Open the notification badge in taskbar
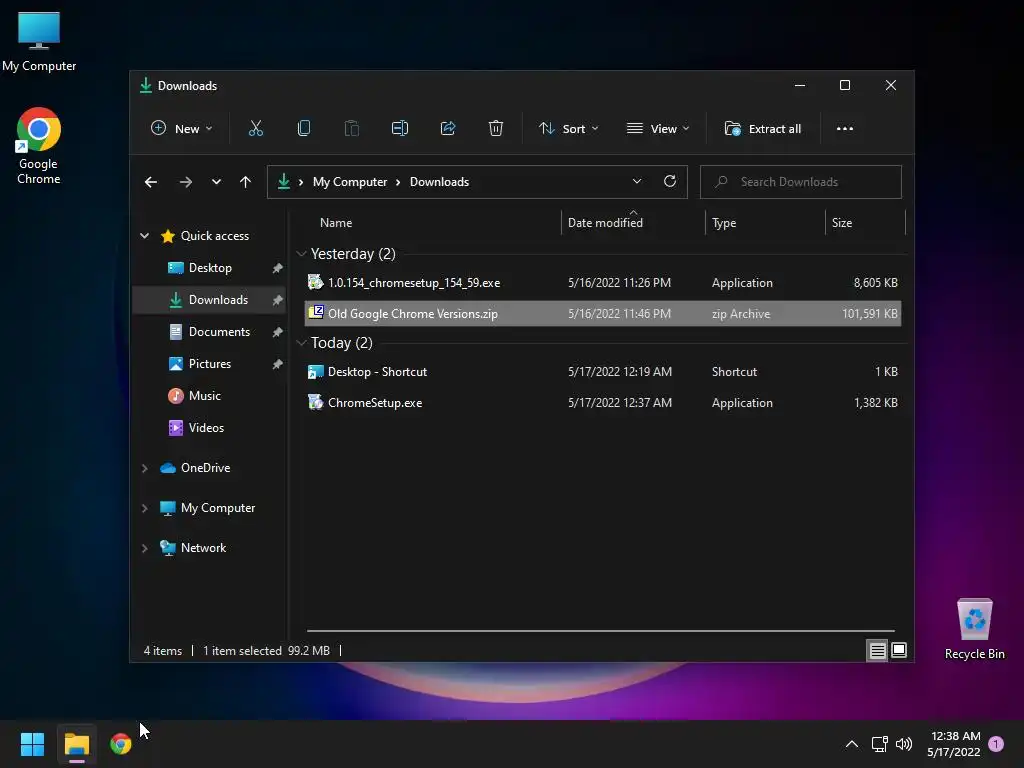 click(996, 744)
